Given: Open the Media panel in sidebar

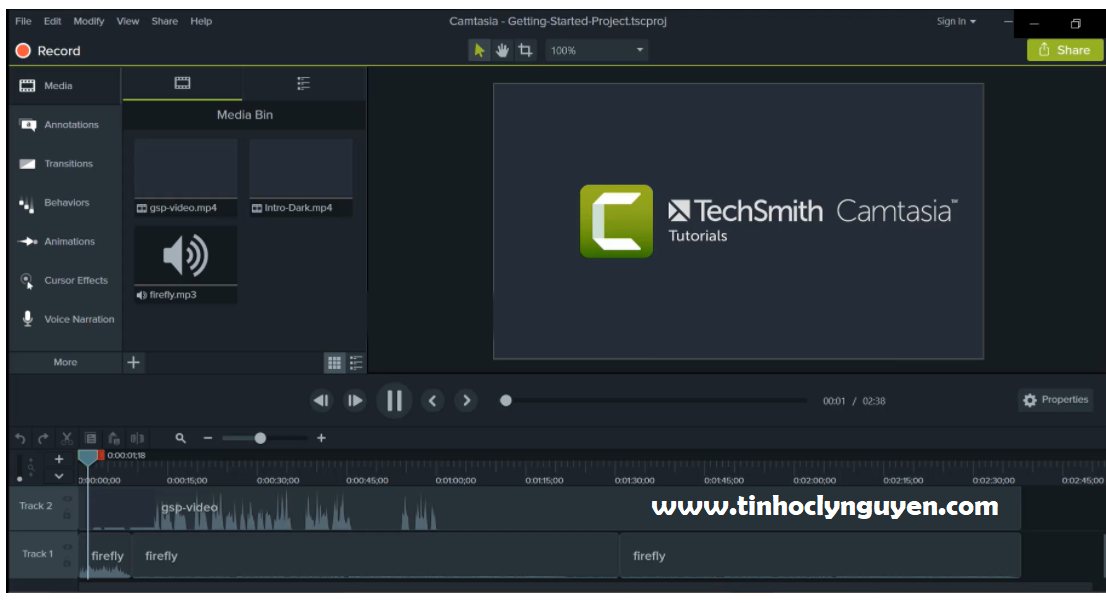Looking at the screenshot, I should click(64, 85).
